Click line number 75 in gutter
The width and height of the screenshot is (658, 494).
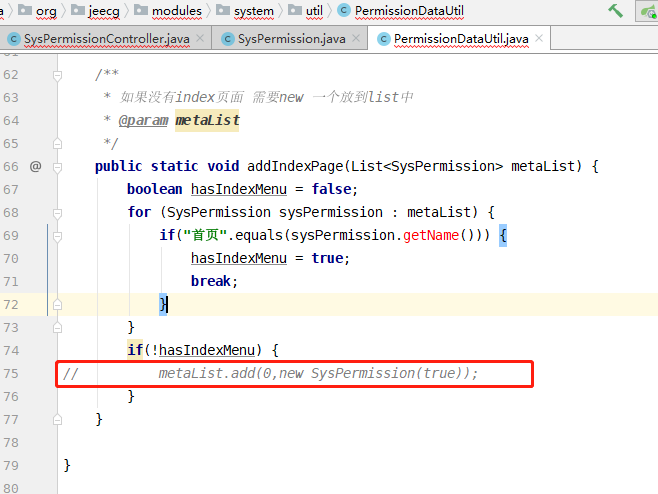pyautogui.click(x=11, y=373)
